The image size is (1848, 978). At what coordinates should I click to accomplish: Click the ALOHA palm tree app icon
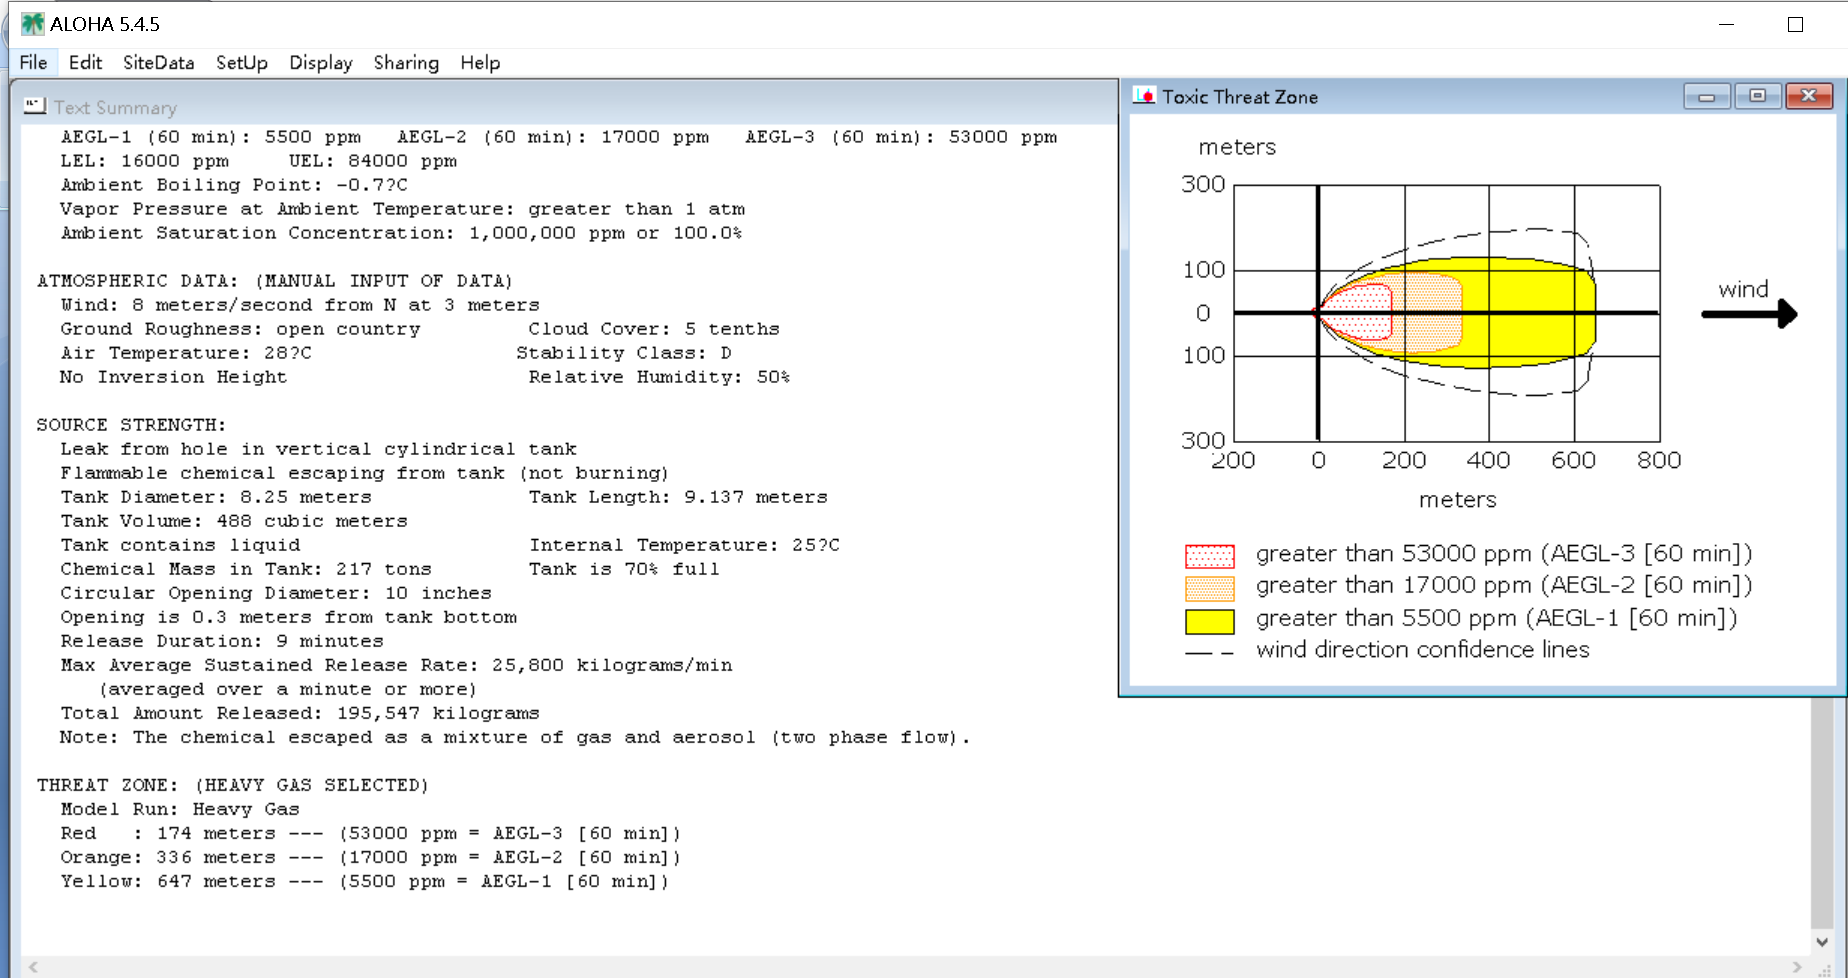33,24
